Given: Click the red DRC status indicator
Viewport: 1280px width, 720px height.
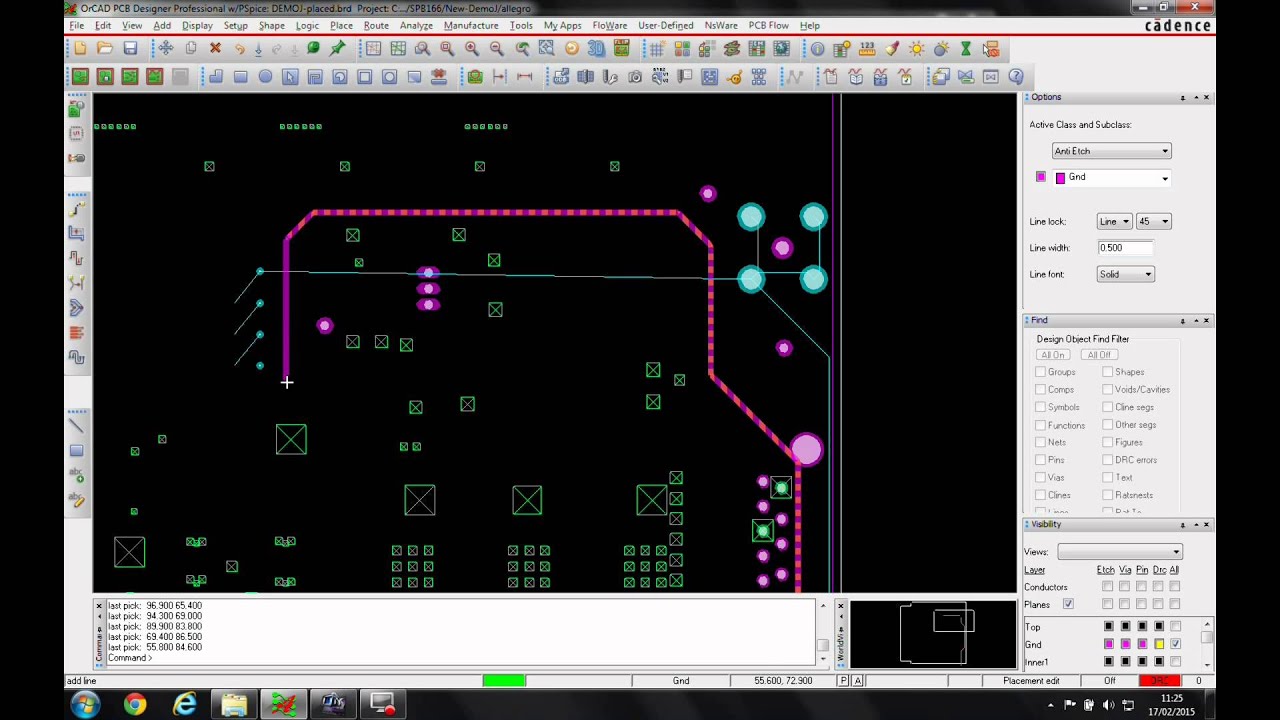Looking at the screenshot, I should (1159, 681).
